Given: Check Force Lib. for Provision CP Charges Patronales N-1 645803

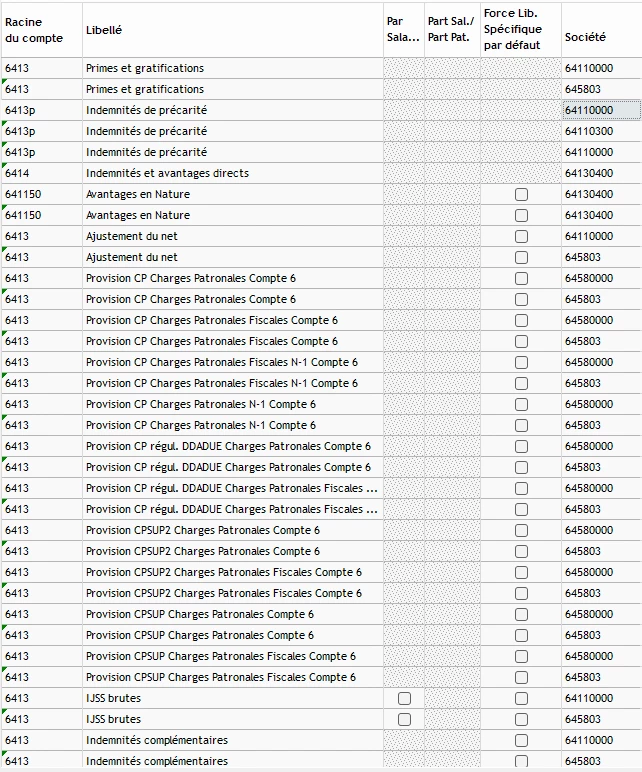Looking at the screenshot, I should tap(521, 425).
